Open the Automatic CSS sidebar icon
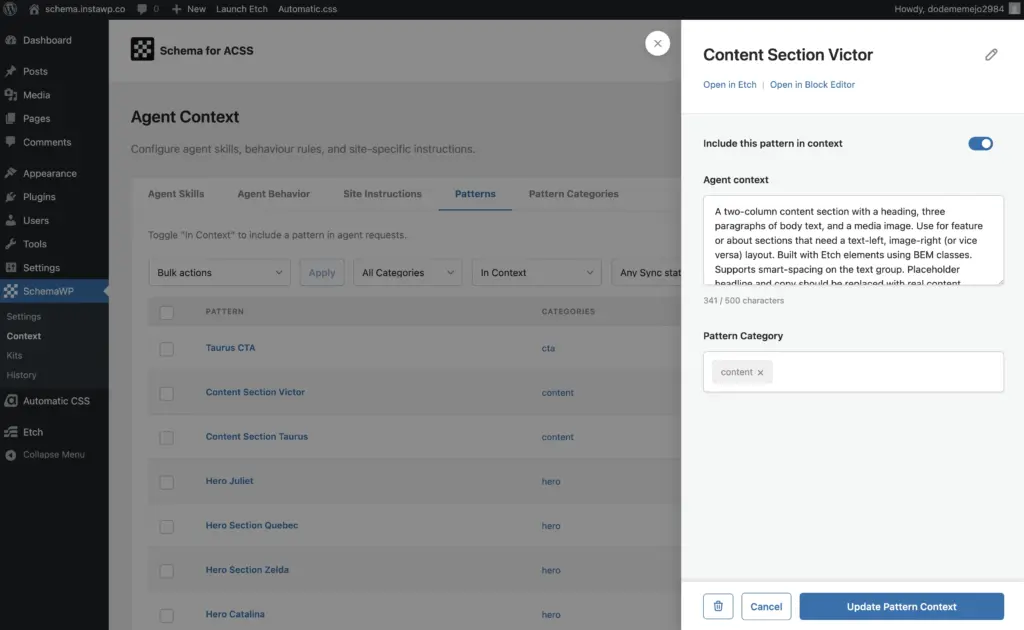The height and width of the screenshot is (630, 1024). coord(10,401)
